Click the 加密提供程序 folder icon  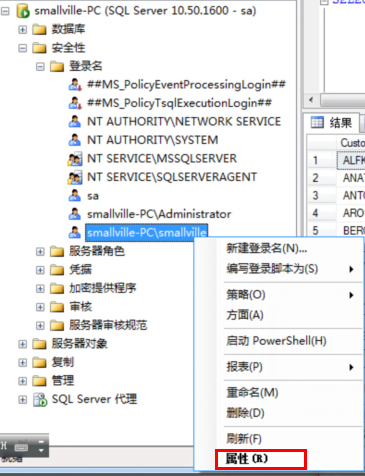point(57,288)
